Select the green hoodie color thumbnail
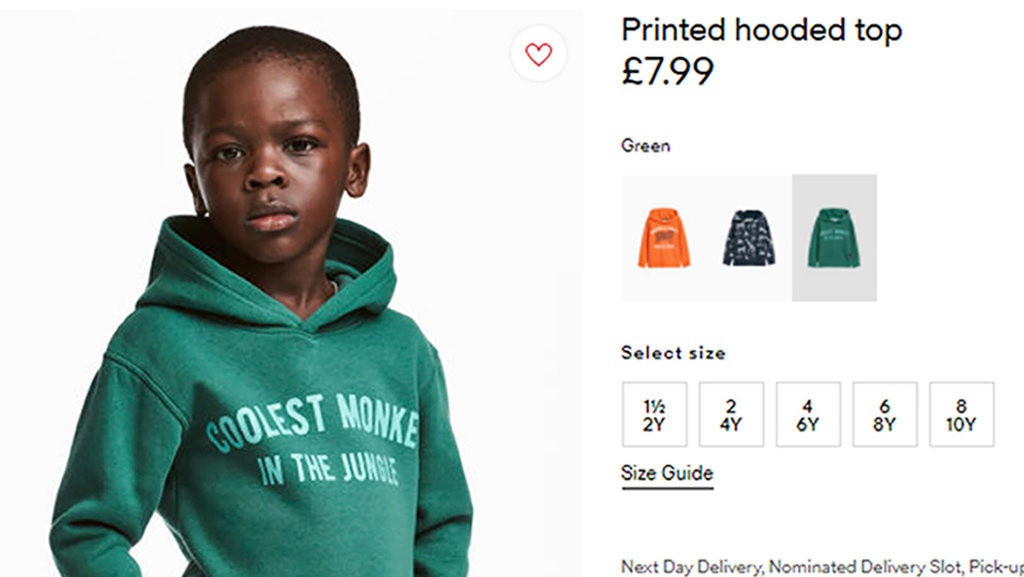1024x577 pixels. point(834,238)
